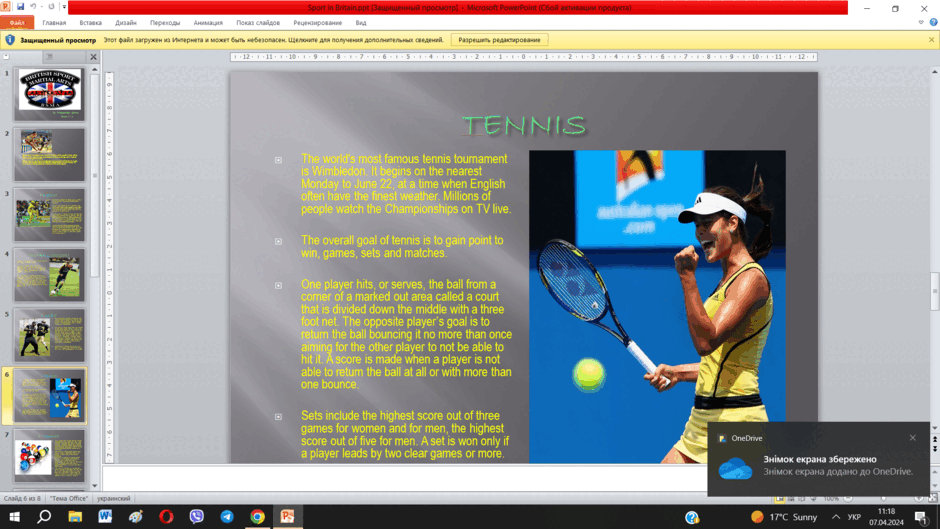
Task: Click fit slide to window icon
Action: 933,498
